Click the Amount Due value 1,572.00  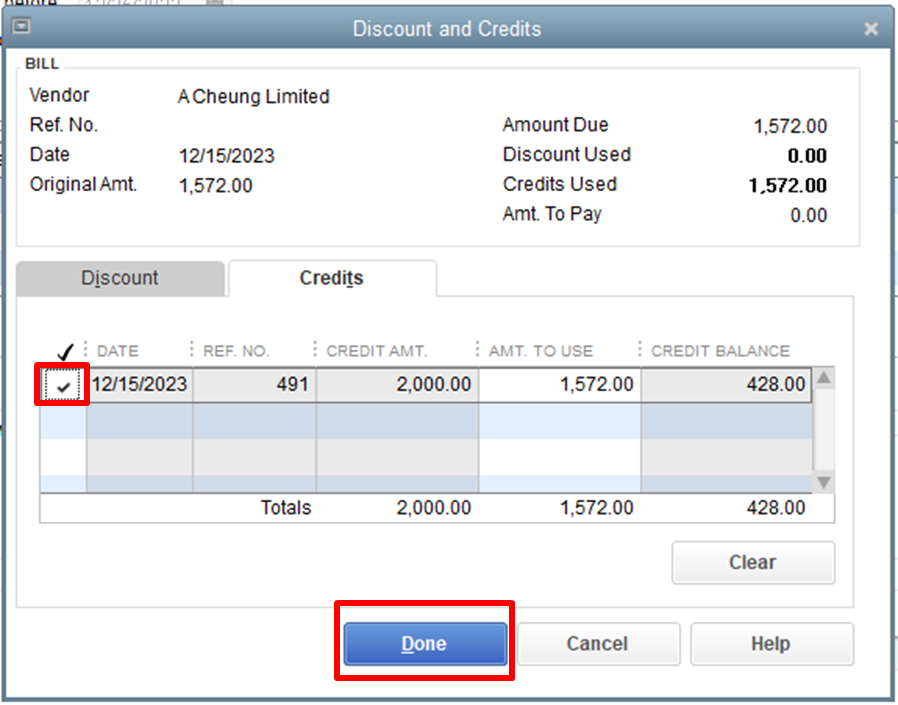click(x=790, y=127)
